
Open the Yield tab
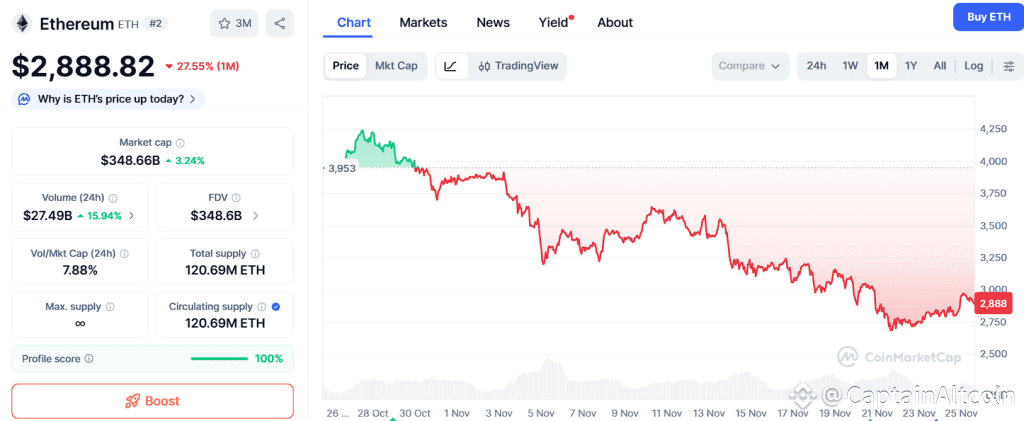tap(553, 22)
